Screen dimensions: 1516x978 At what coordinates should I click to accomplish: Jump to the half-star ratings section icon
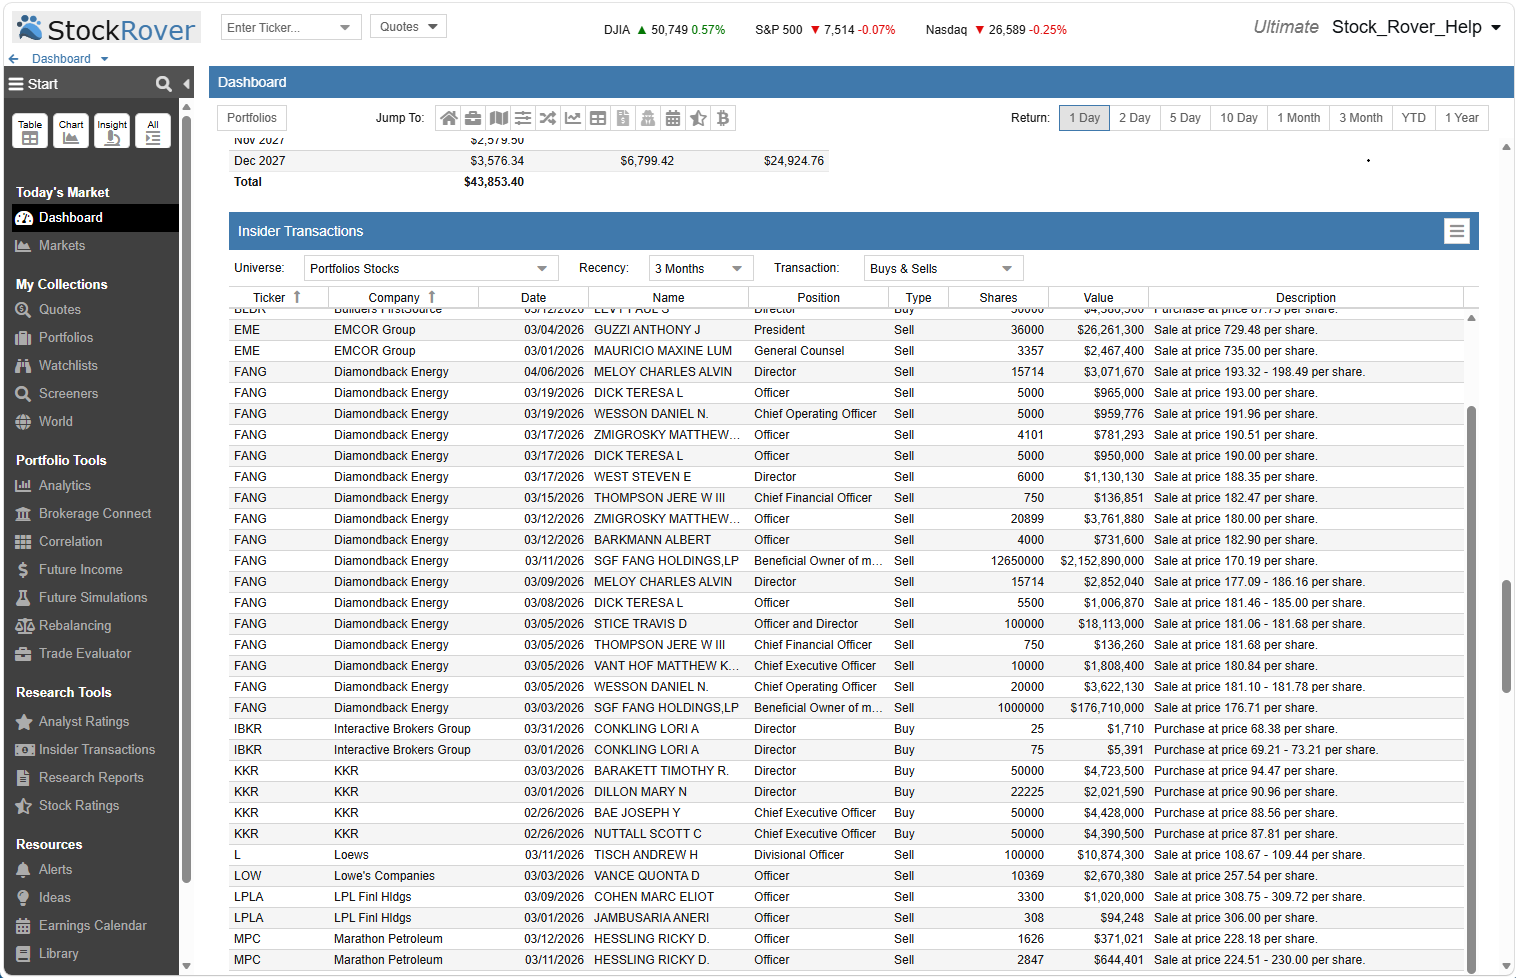pos(698,118)
